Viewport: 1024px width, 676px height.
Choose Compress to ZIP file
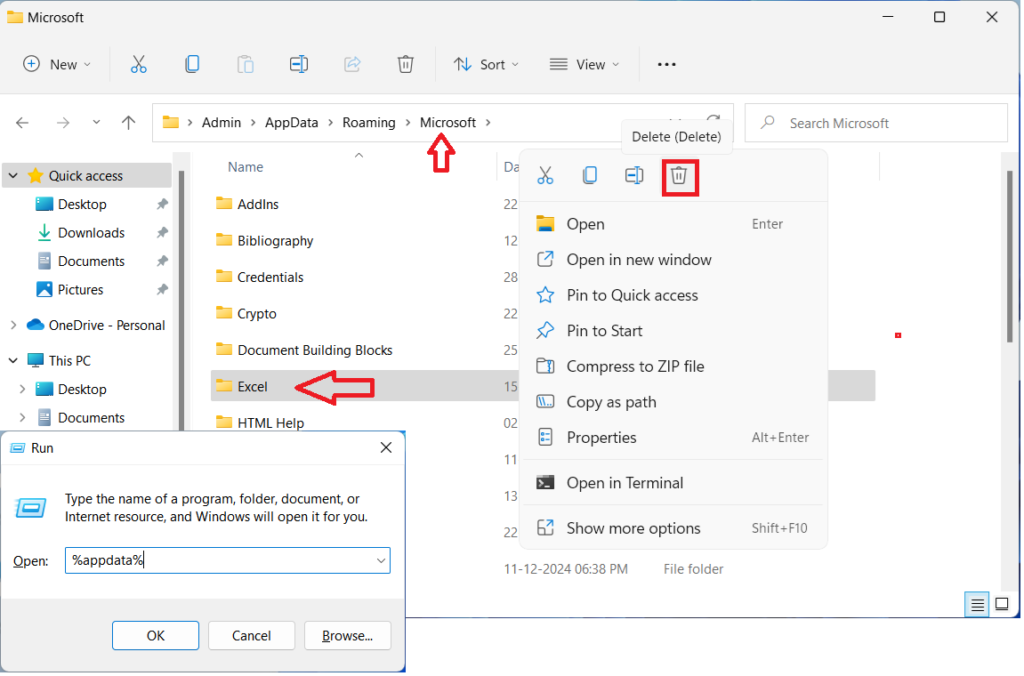pos(673,366)
